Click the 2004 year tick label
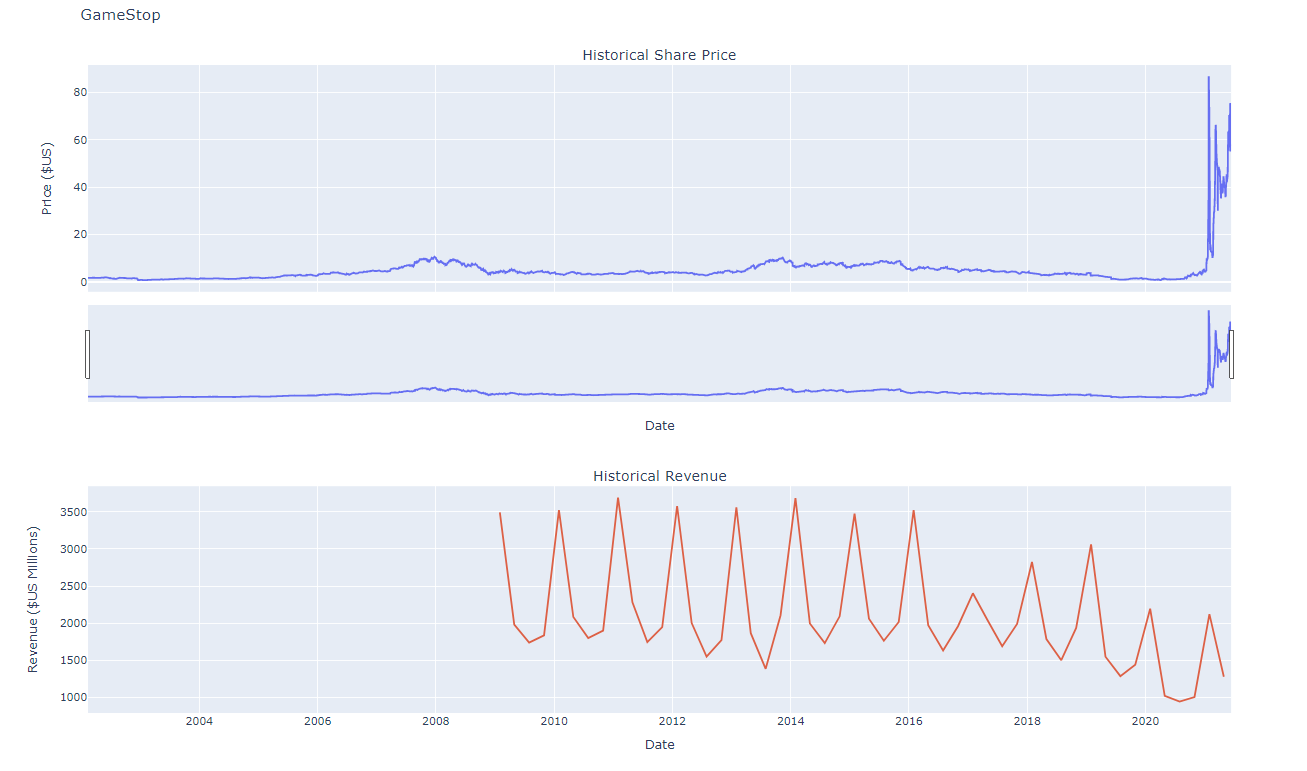 point(199,721)
